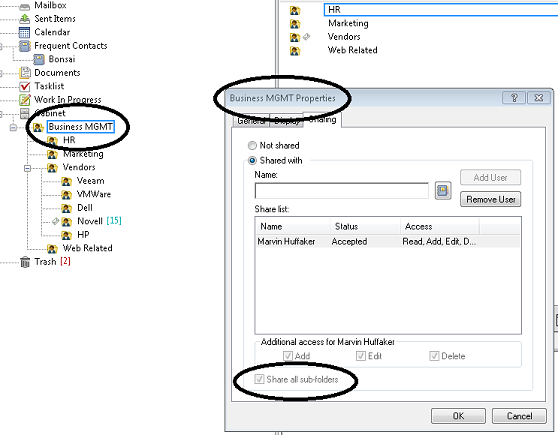Switch to the Sharing tab
Viewport: 558px width, 435px height.
coord(322,120)
